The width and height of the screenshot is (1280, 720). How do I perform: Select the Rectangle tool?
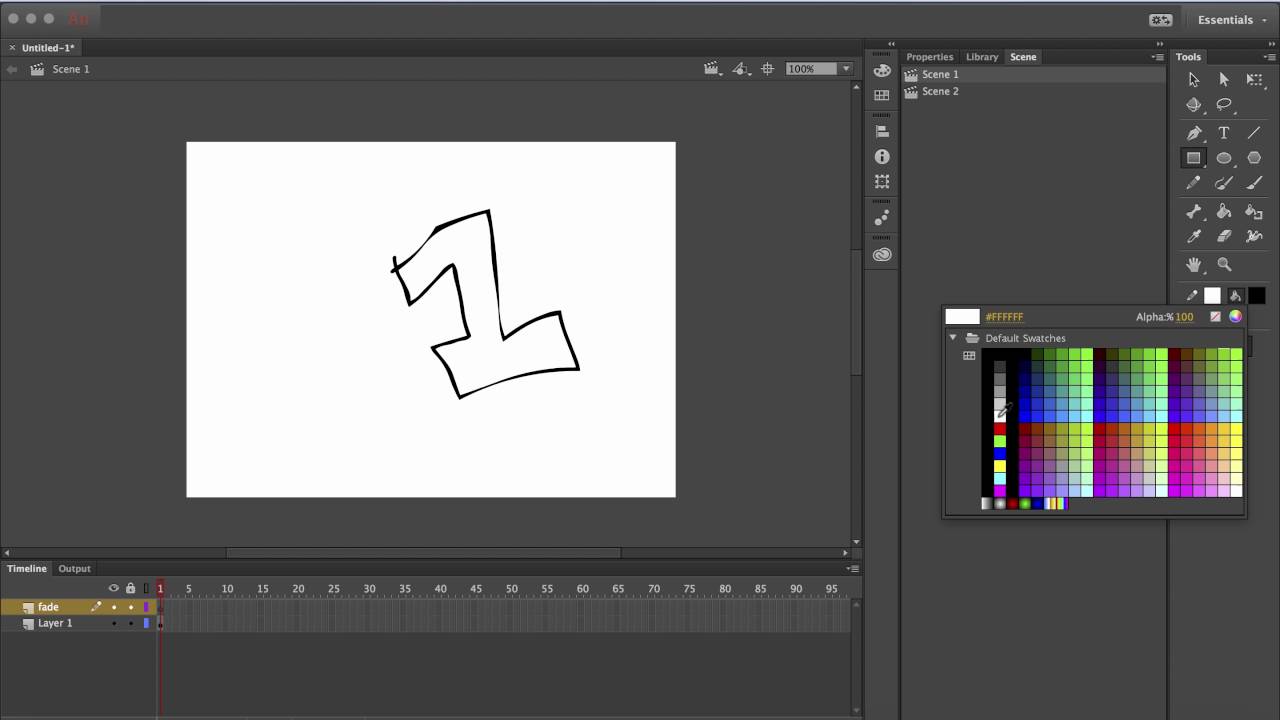click(x=1194, y=158)
